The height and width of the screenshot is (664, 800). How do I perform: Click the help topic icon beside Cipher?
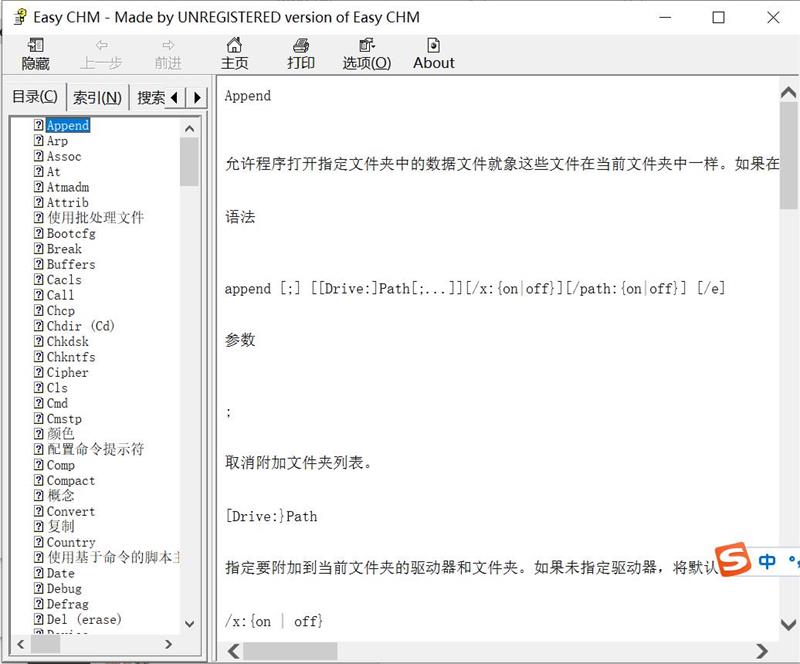pos(39,372)
